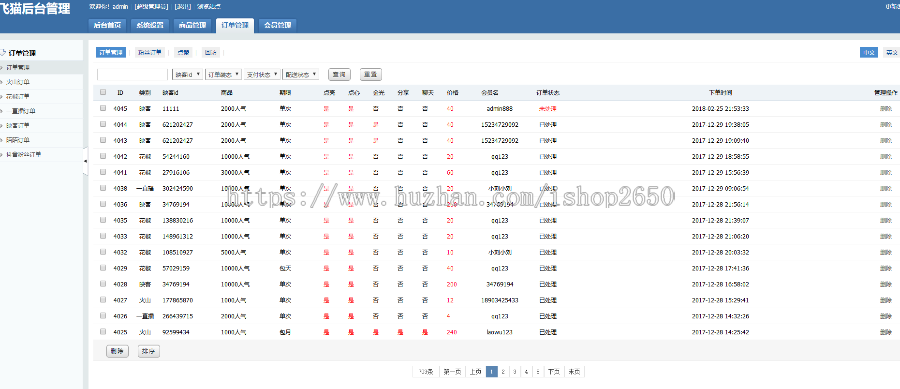Image resolution: width=900 pixels, height=389 pixels.
Task: Open page 2 in pagination
Action: coord(503,372)
